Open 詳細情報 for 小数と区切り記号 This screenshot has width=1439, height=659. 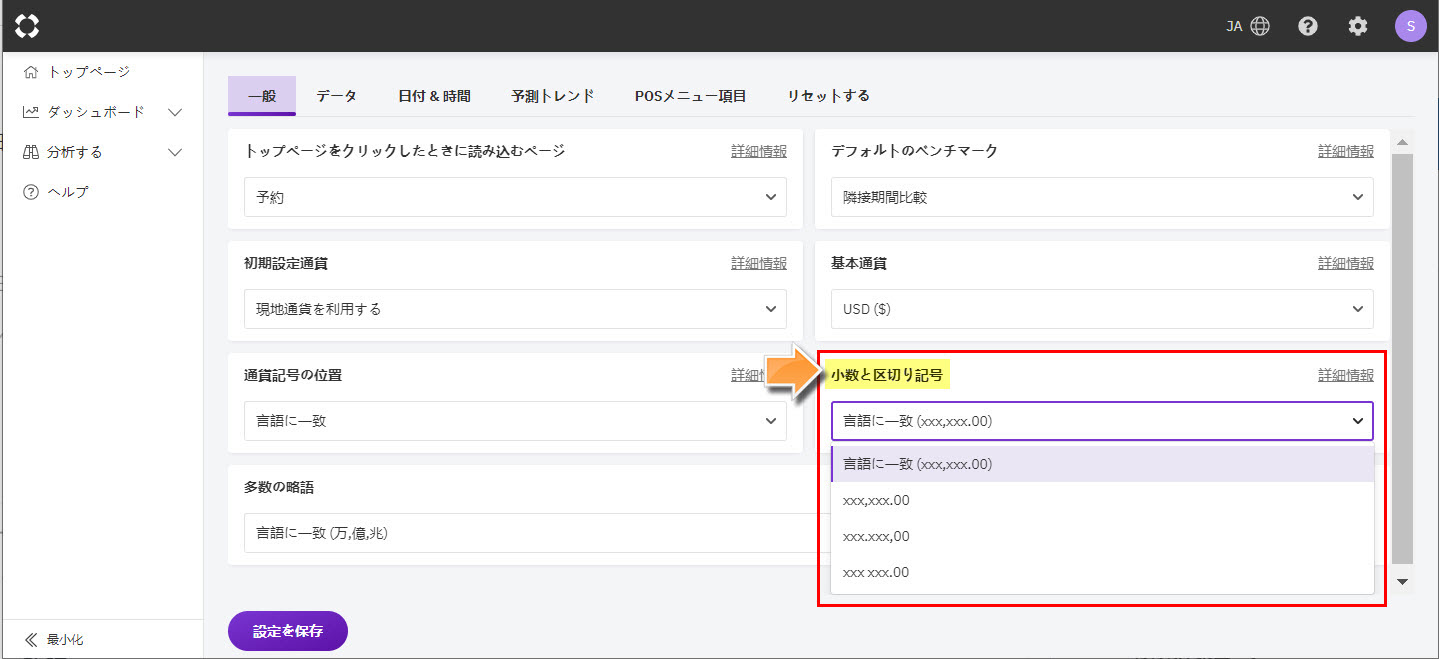pyautogui.click(x=1346, y=375)
